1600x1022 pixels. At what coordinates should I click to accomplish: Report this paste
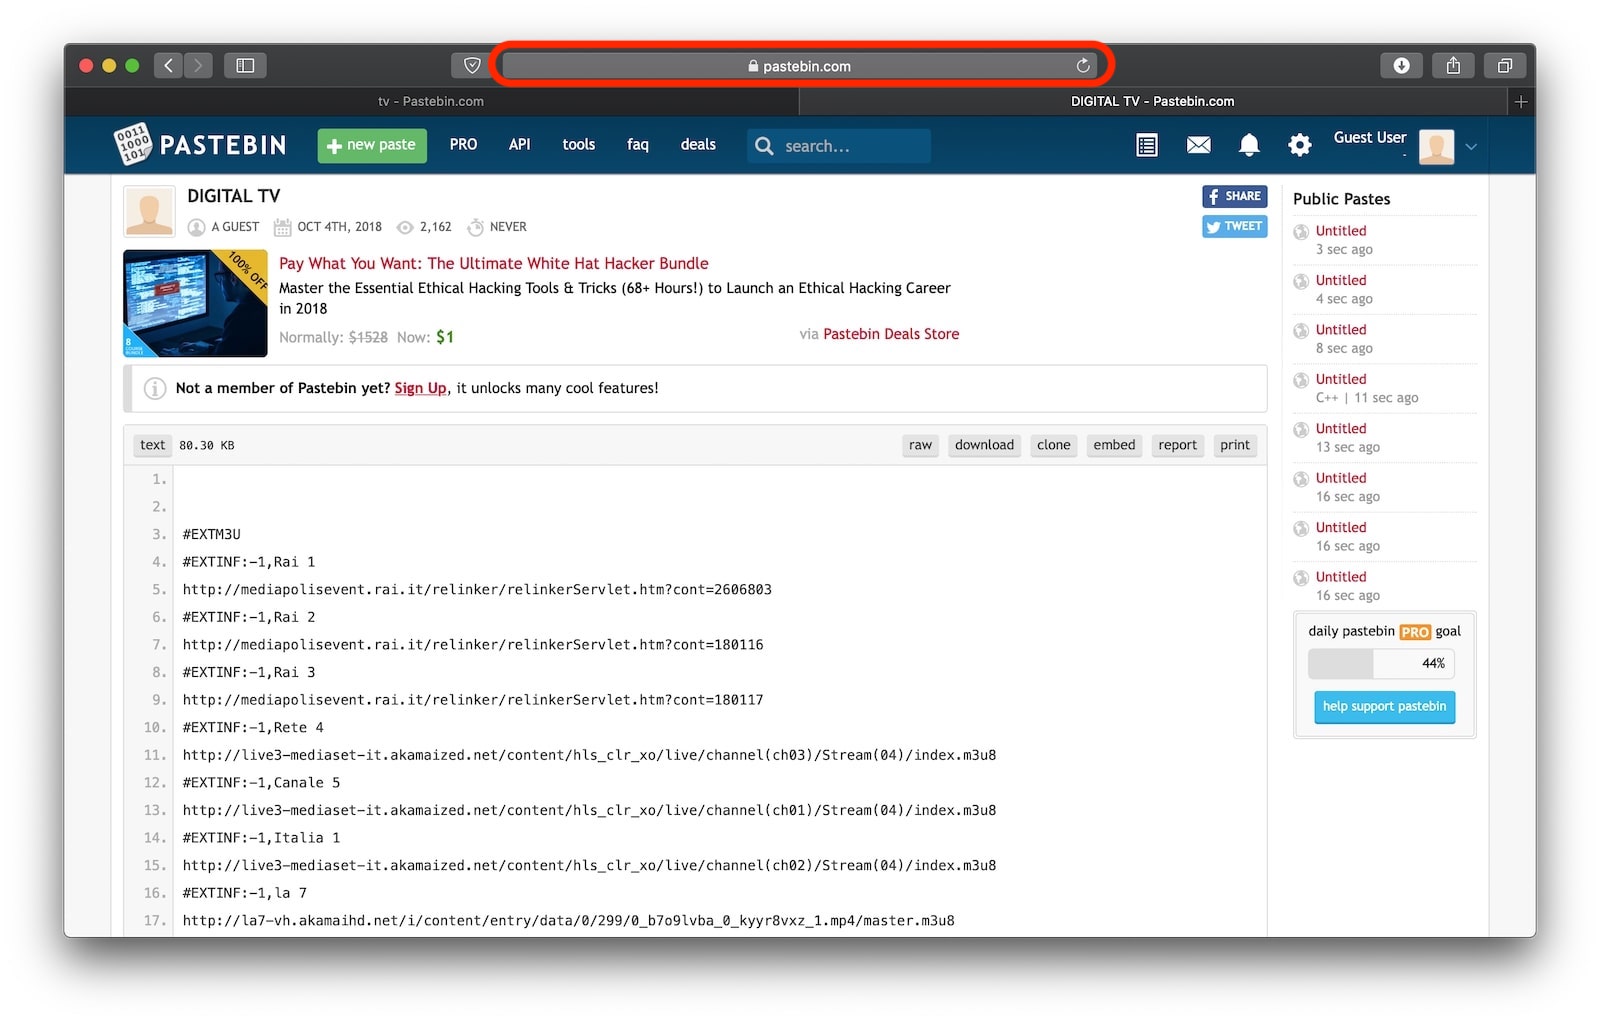point(1177,445)
